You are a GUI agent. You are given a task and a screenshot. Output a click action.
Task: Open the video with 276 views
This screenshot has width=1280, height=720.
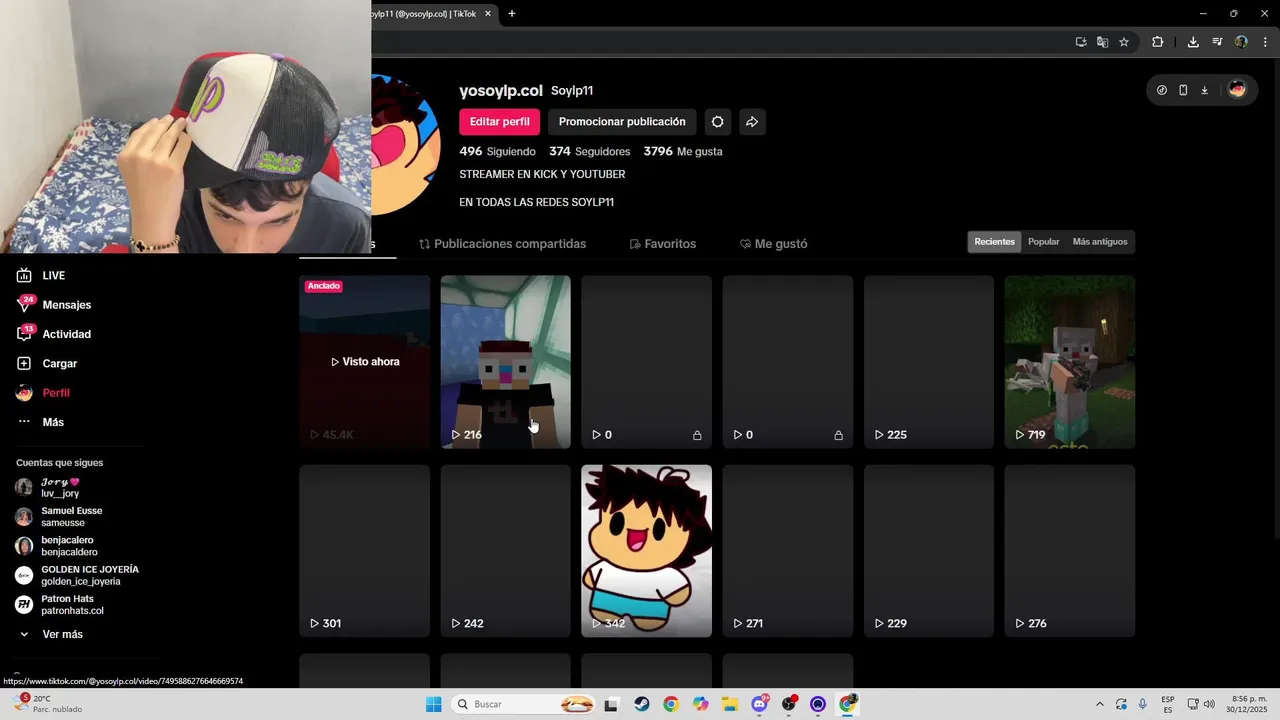click(1069, 551)
